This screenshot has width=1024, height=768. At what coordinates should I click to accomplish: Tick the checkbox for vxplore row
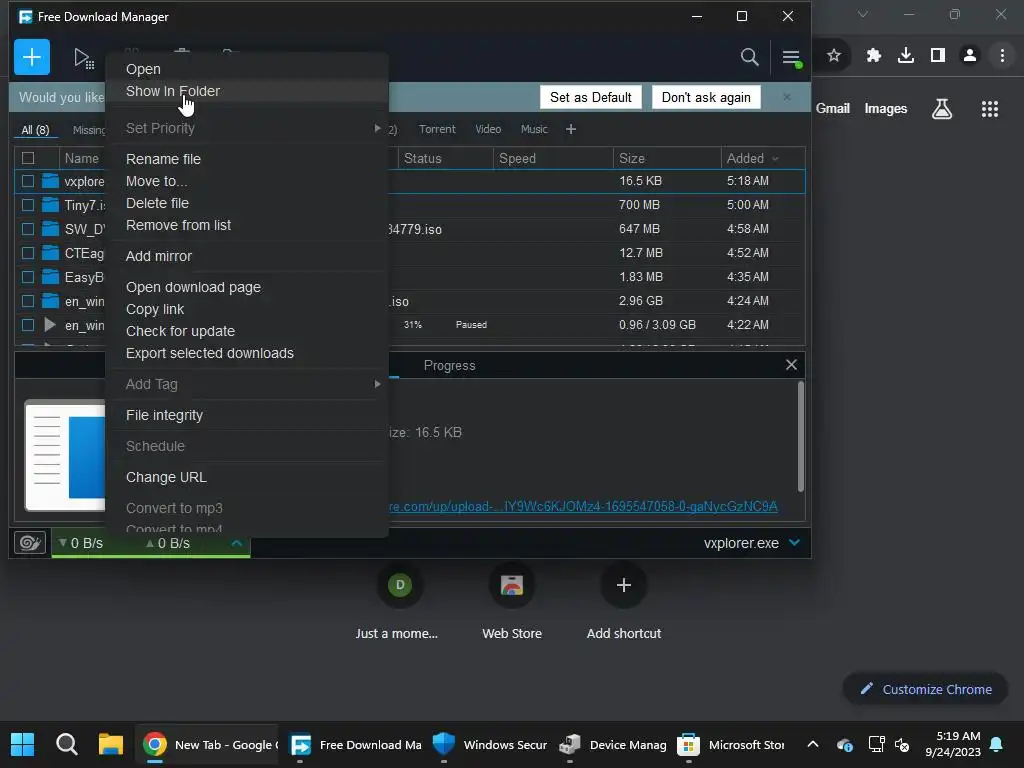[x=28, y=181]
